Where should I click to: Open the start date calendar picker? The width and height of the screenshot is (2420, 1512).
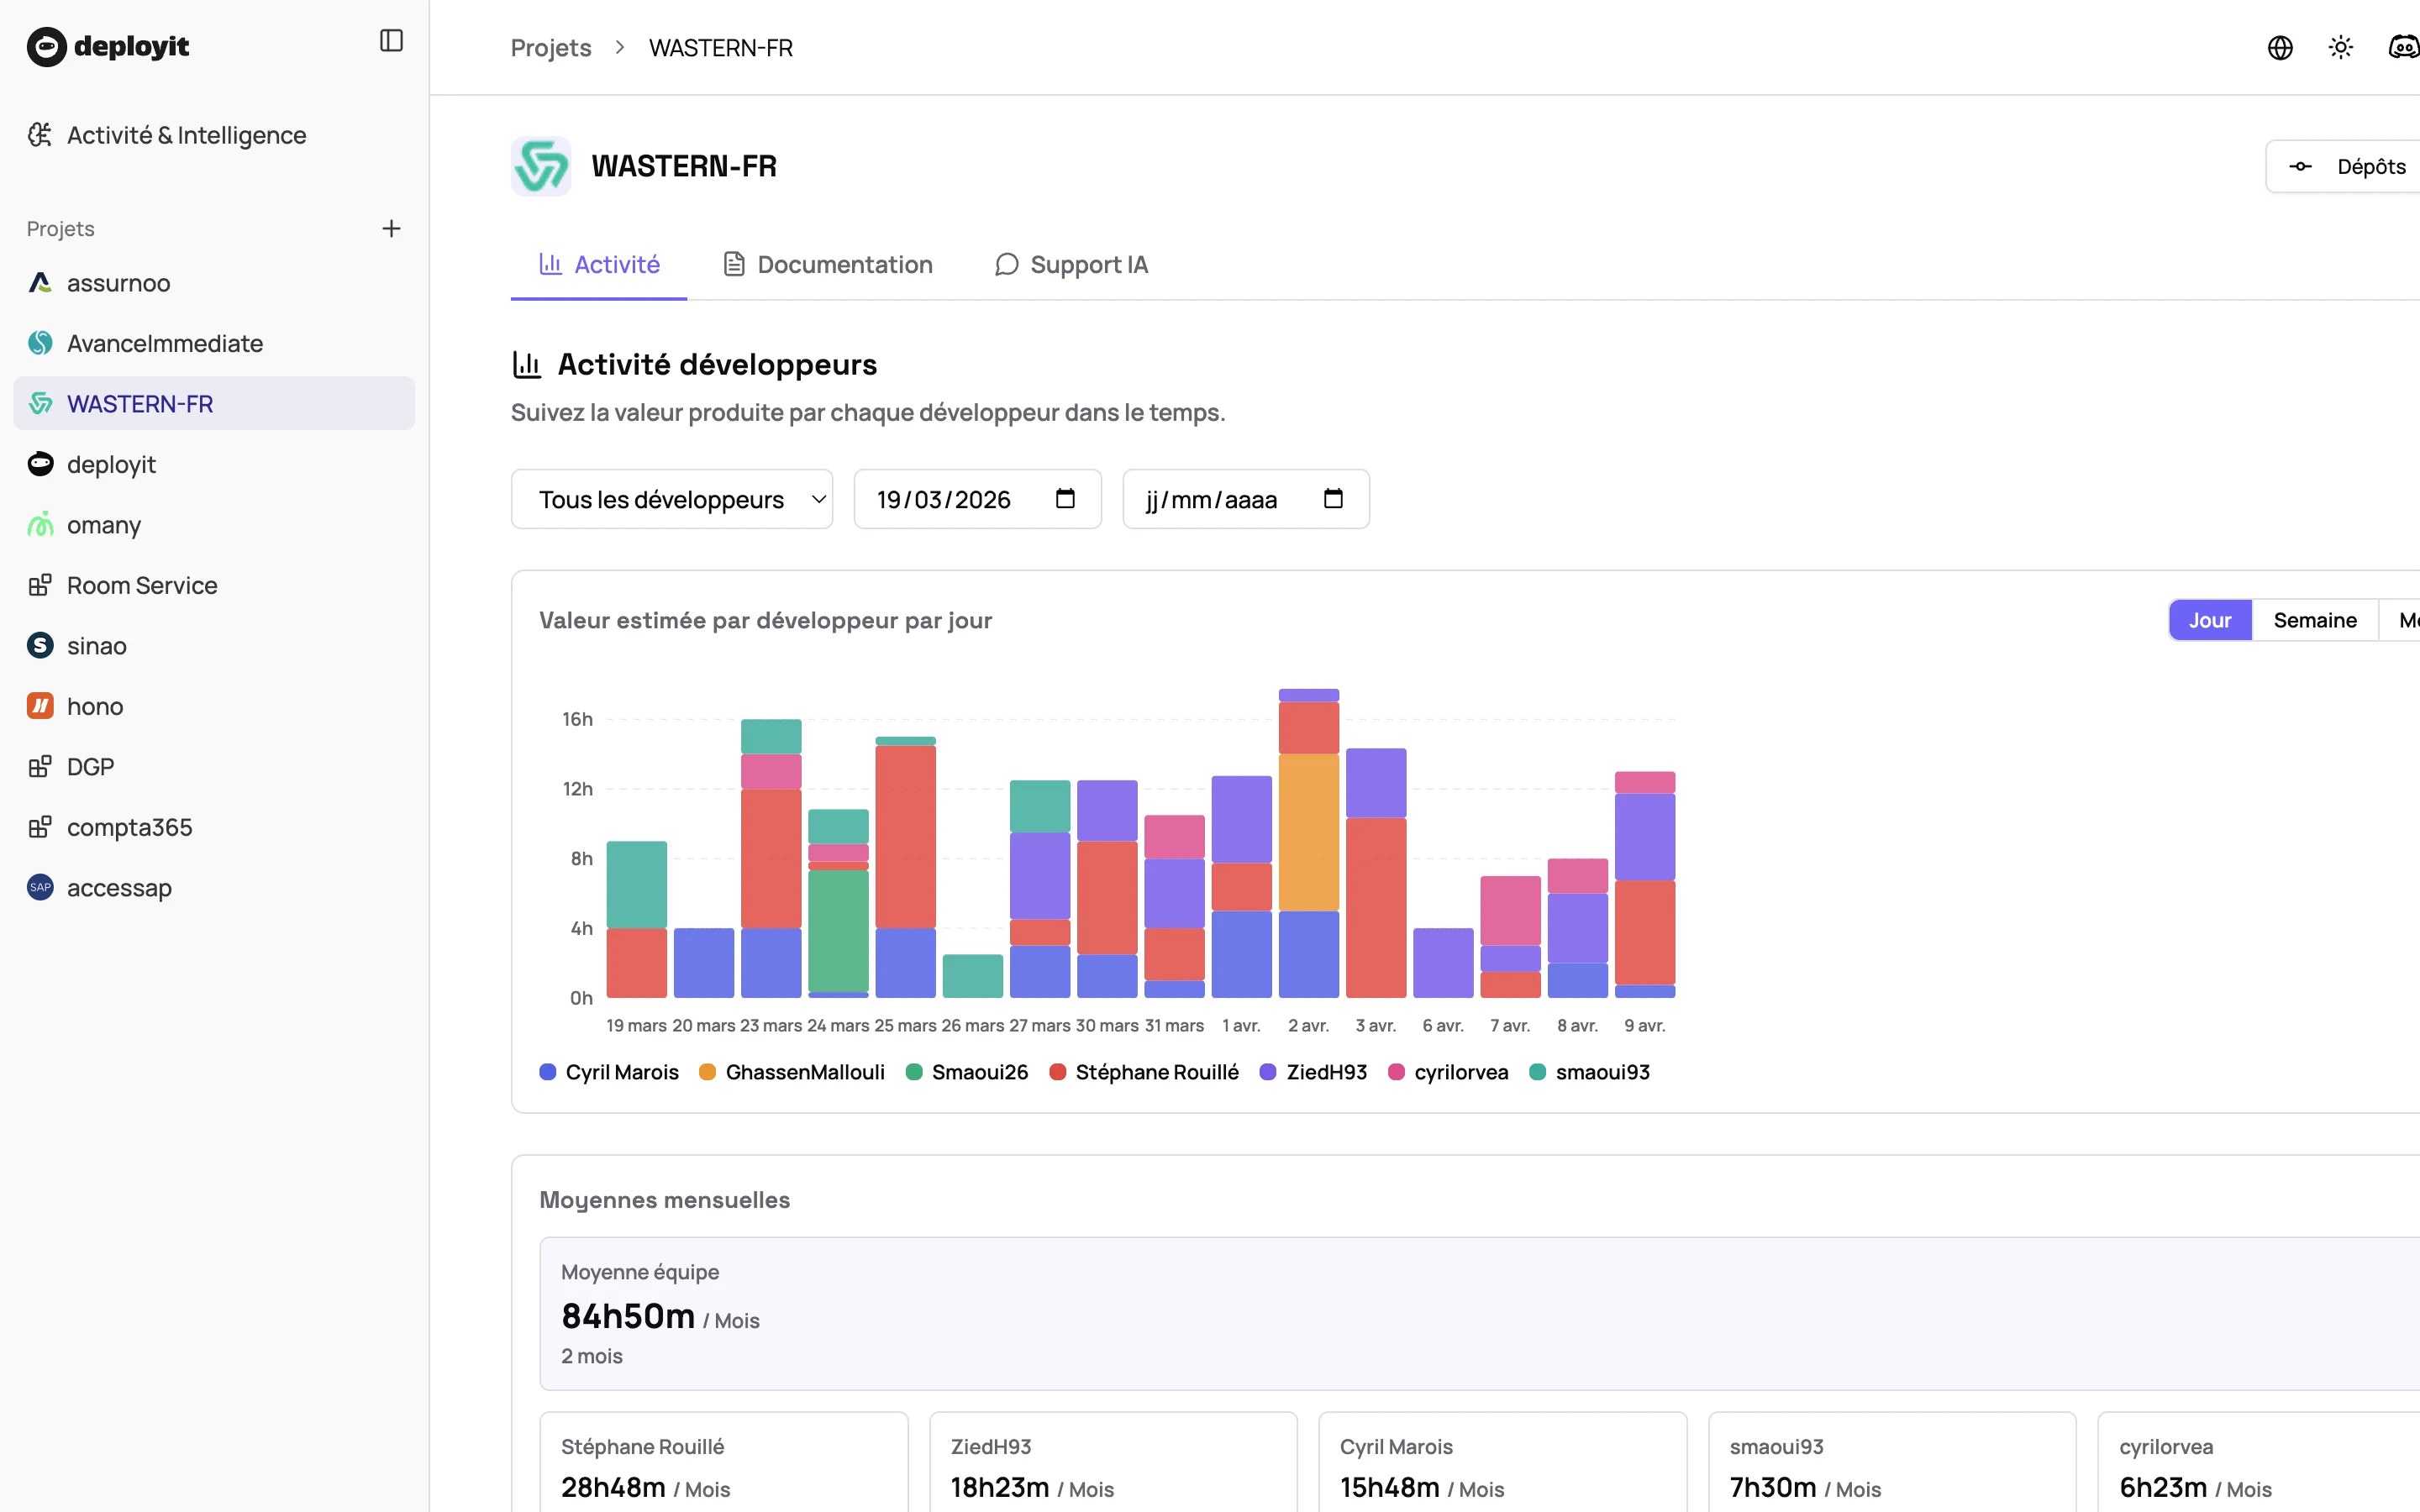[1065, 498]
